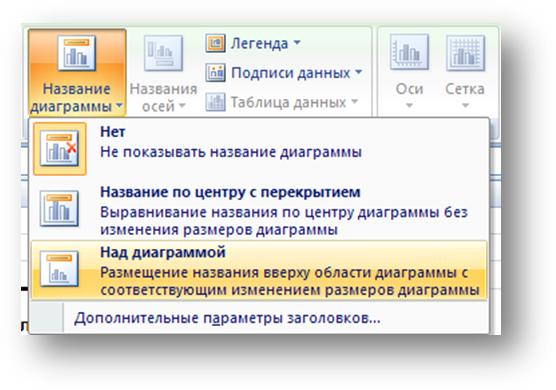Click text Не показывать название диаграммы

[231, 152]
